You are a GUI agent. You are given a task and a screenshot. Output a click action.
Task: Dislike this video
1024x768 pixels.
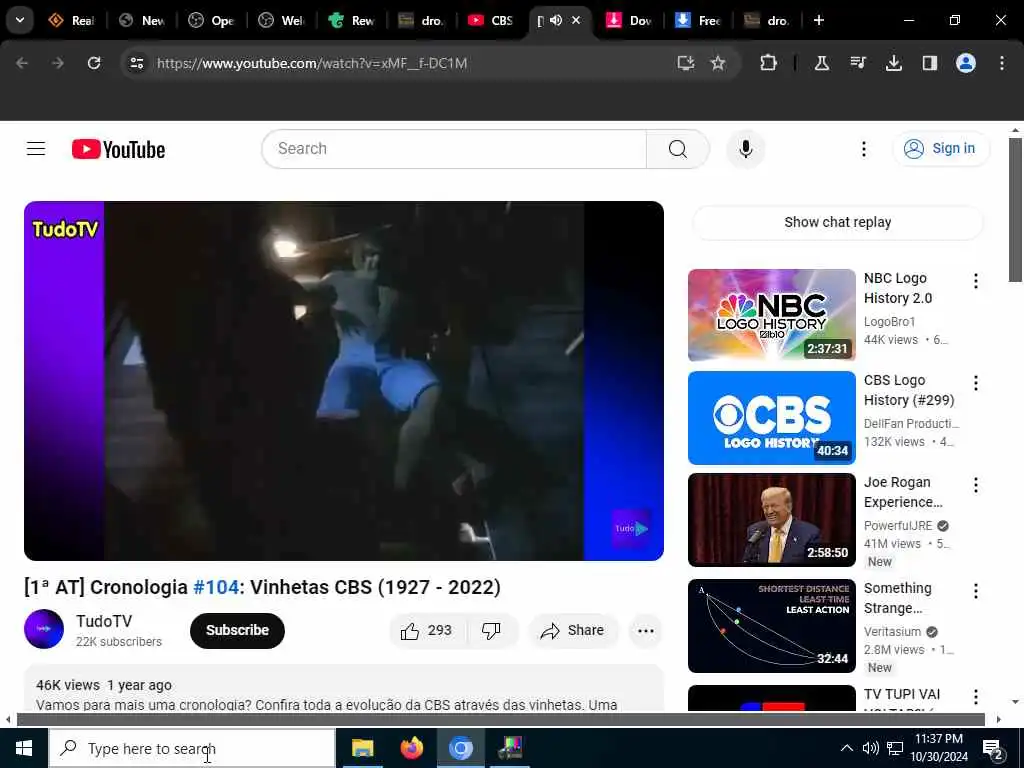(x=491, y=631)
